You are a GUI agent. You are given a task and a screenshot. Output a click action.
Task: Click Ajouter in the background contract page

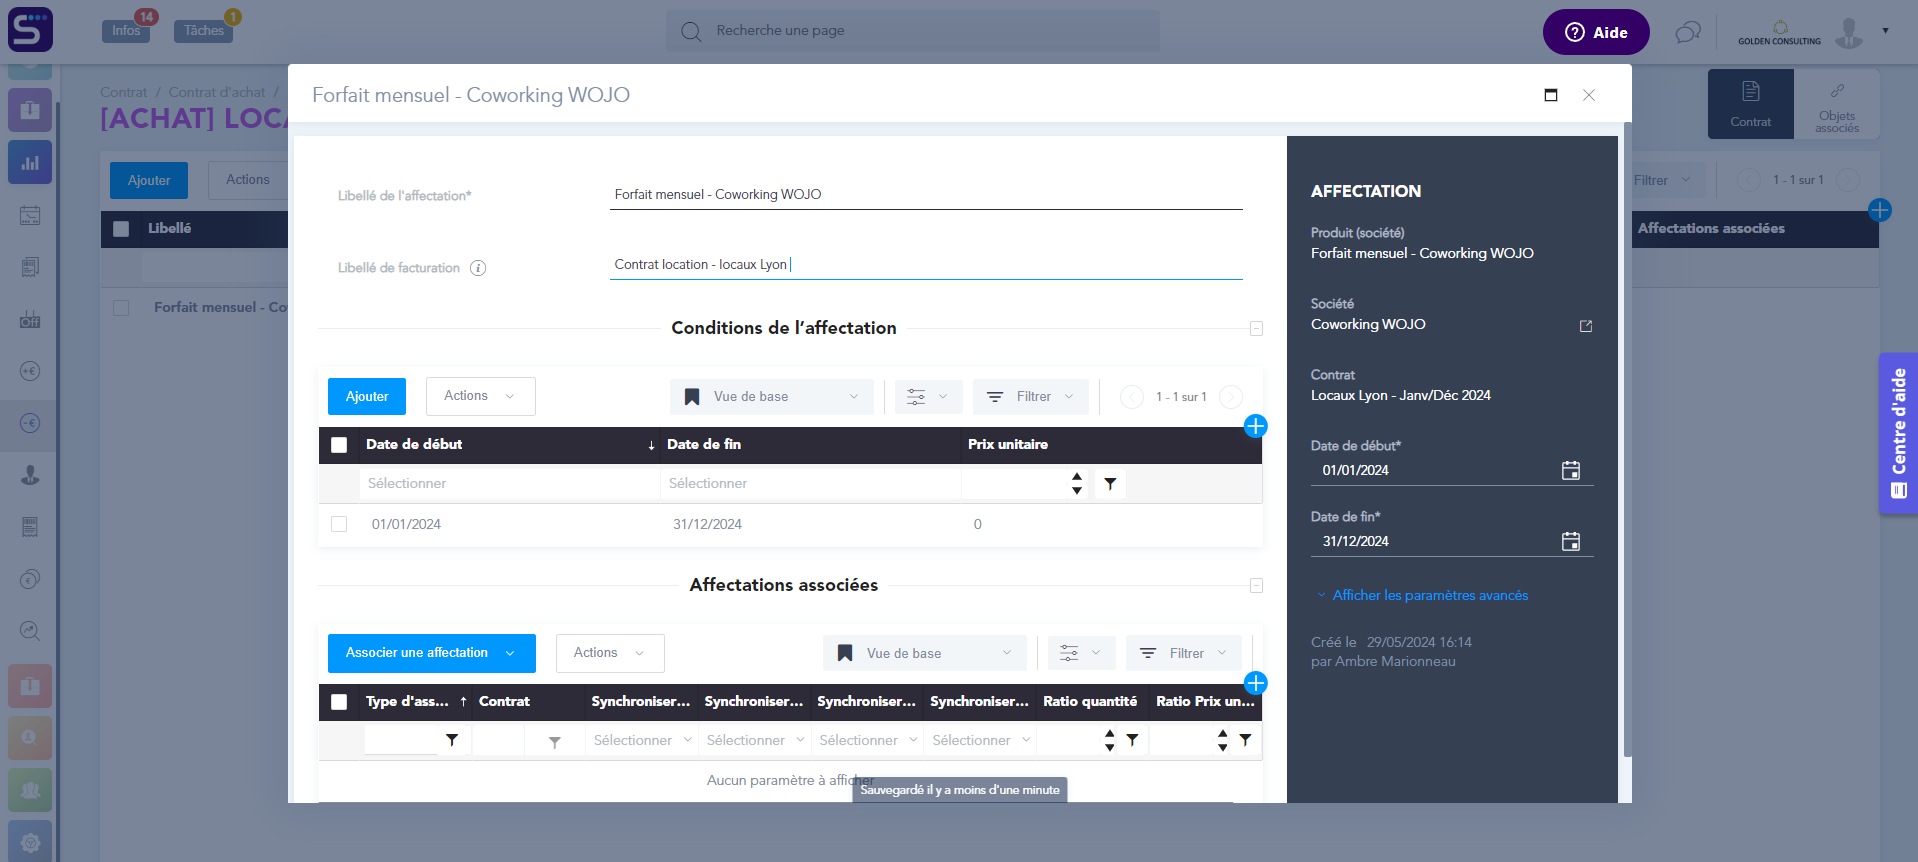[x=149, y=180]
